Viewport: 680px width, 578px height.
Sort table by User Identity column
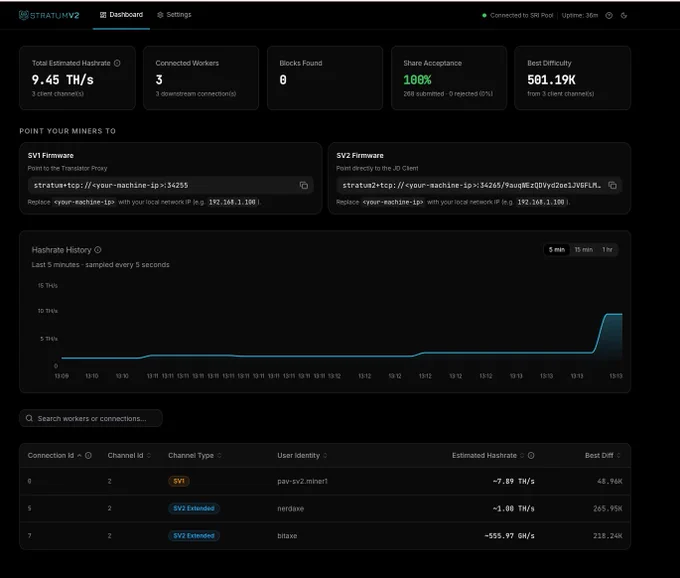click(x=302, y=455)
